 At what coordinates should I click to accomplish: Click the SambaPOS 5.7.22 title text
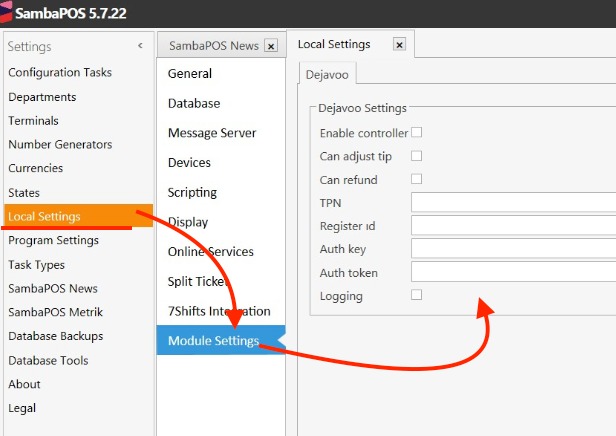click(71, 13)
